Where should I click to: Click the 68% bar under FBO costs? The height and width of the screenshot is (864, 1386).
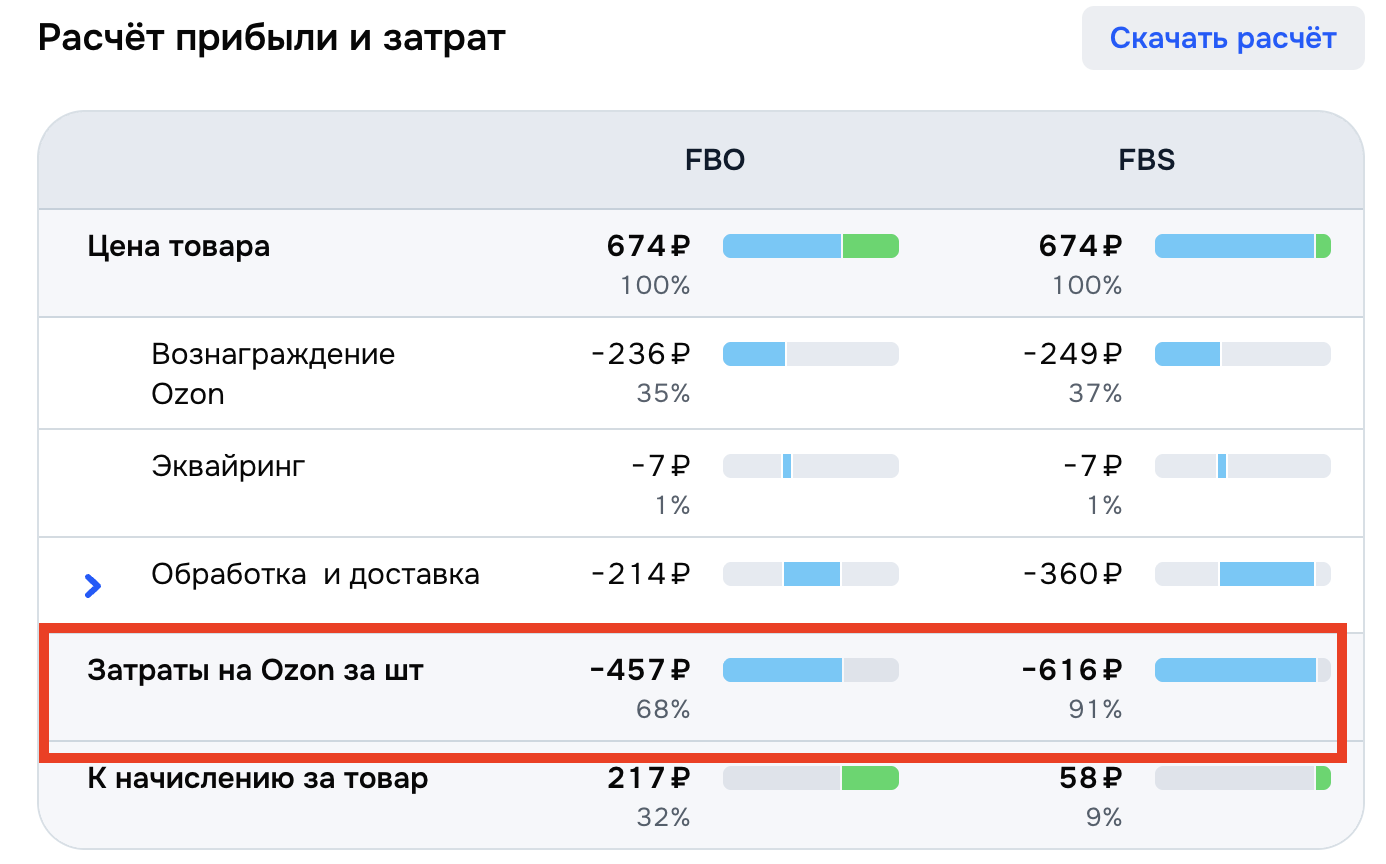(810, 670)
